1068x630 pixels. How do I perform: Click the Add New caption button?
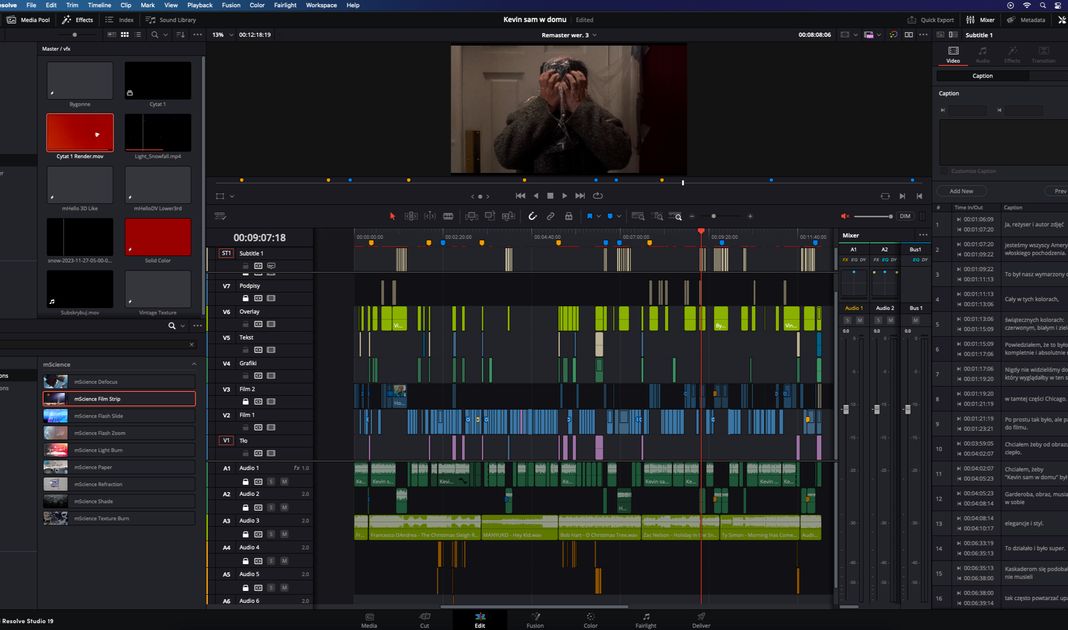961,191
